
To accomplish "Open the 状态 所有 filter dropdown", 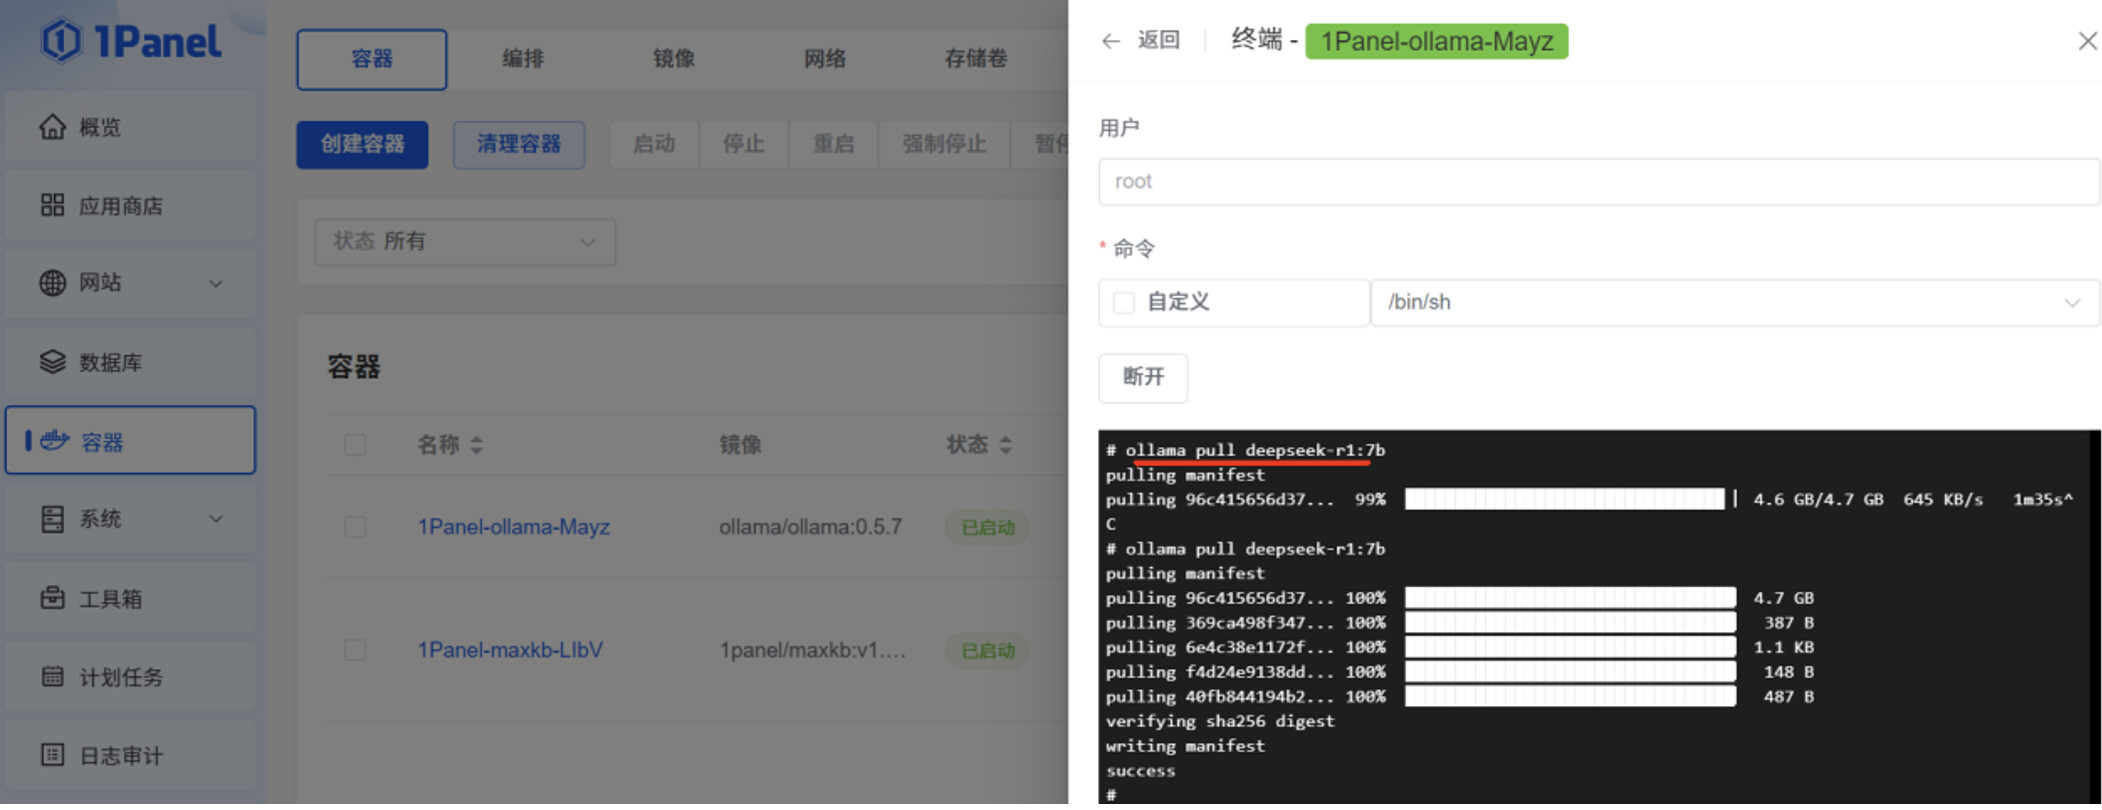I will [x=465, y=242].
